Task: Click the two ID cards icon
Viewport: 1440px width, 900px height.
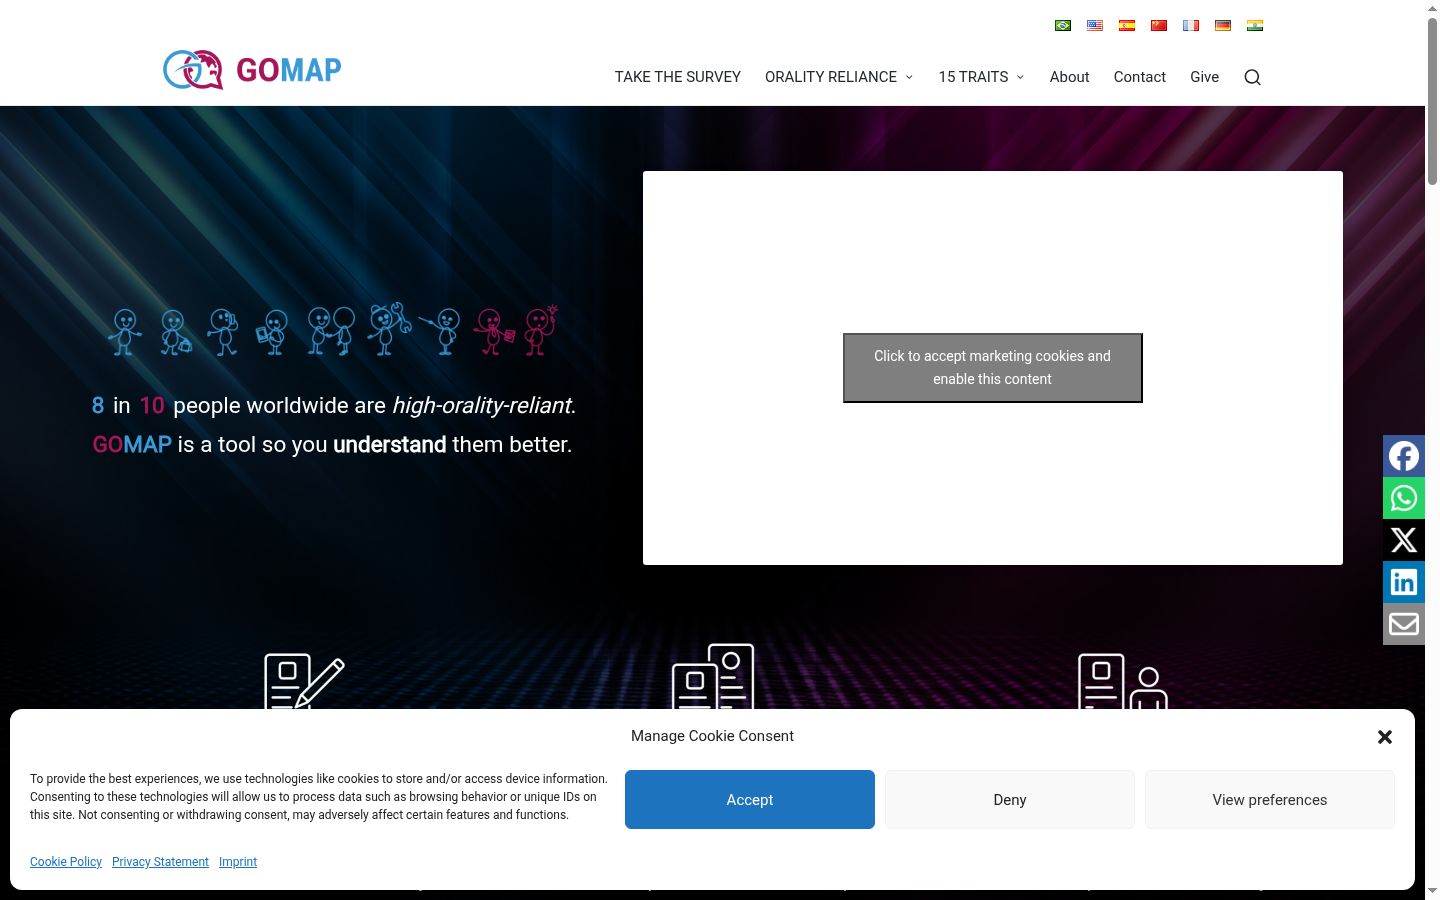Action: point(713,677)
